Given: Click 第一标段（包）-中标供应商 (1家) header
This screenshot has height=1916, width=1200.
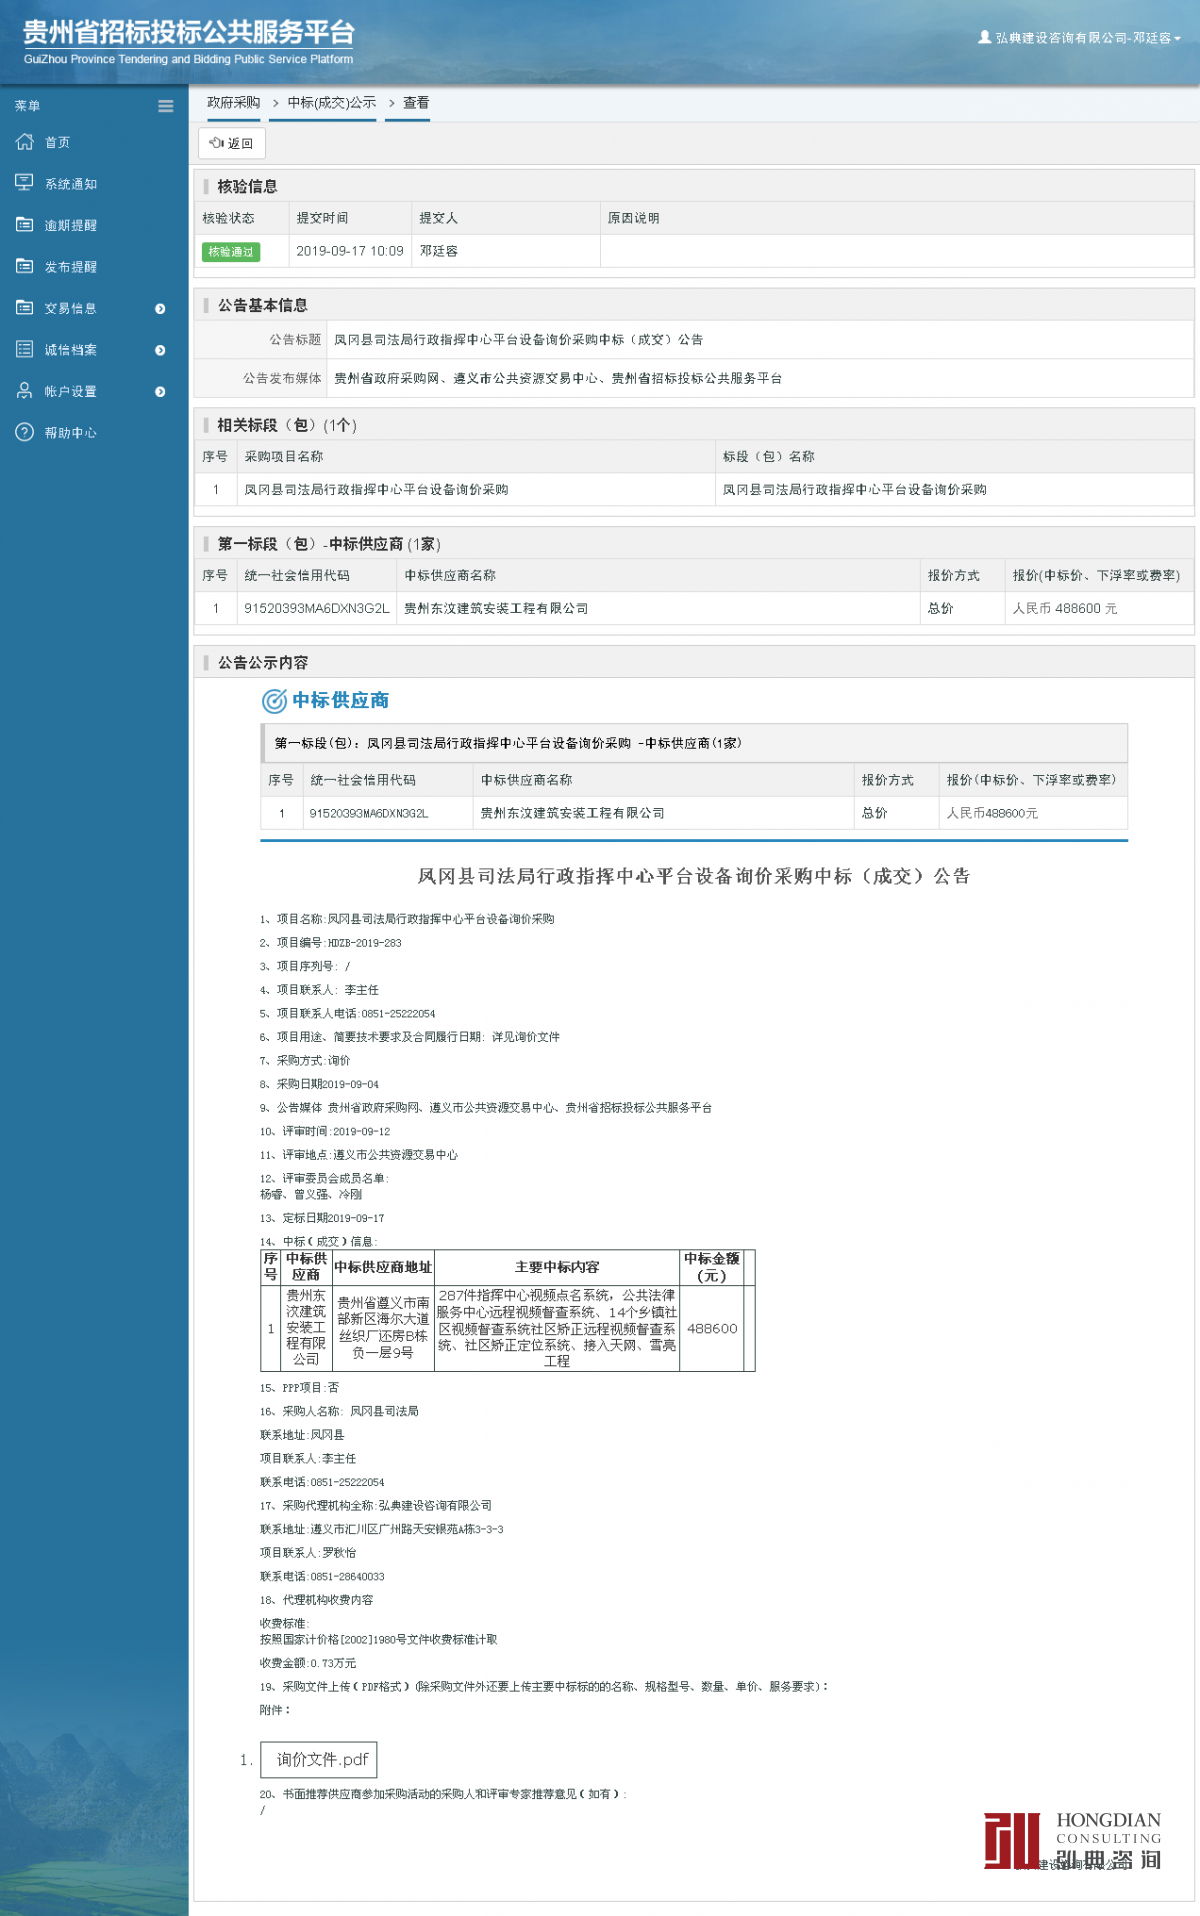Looking at the screenshot, I should [x=329, y=544].
